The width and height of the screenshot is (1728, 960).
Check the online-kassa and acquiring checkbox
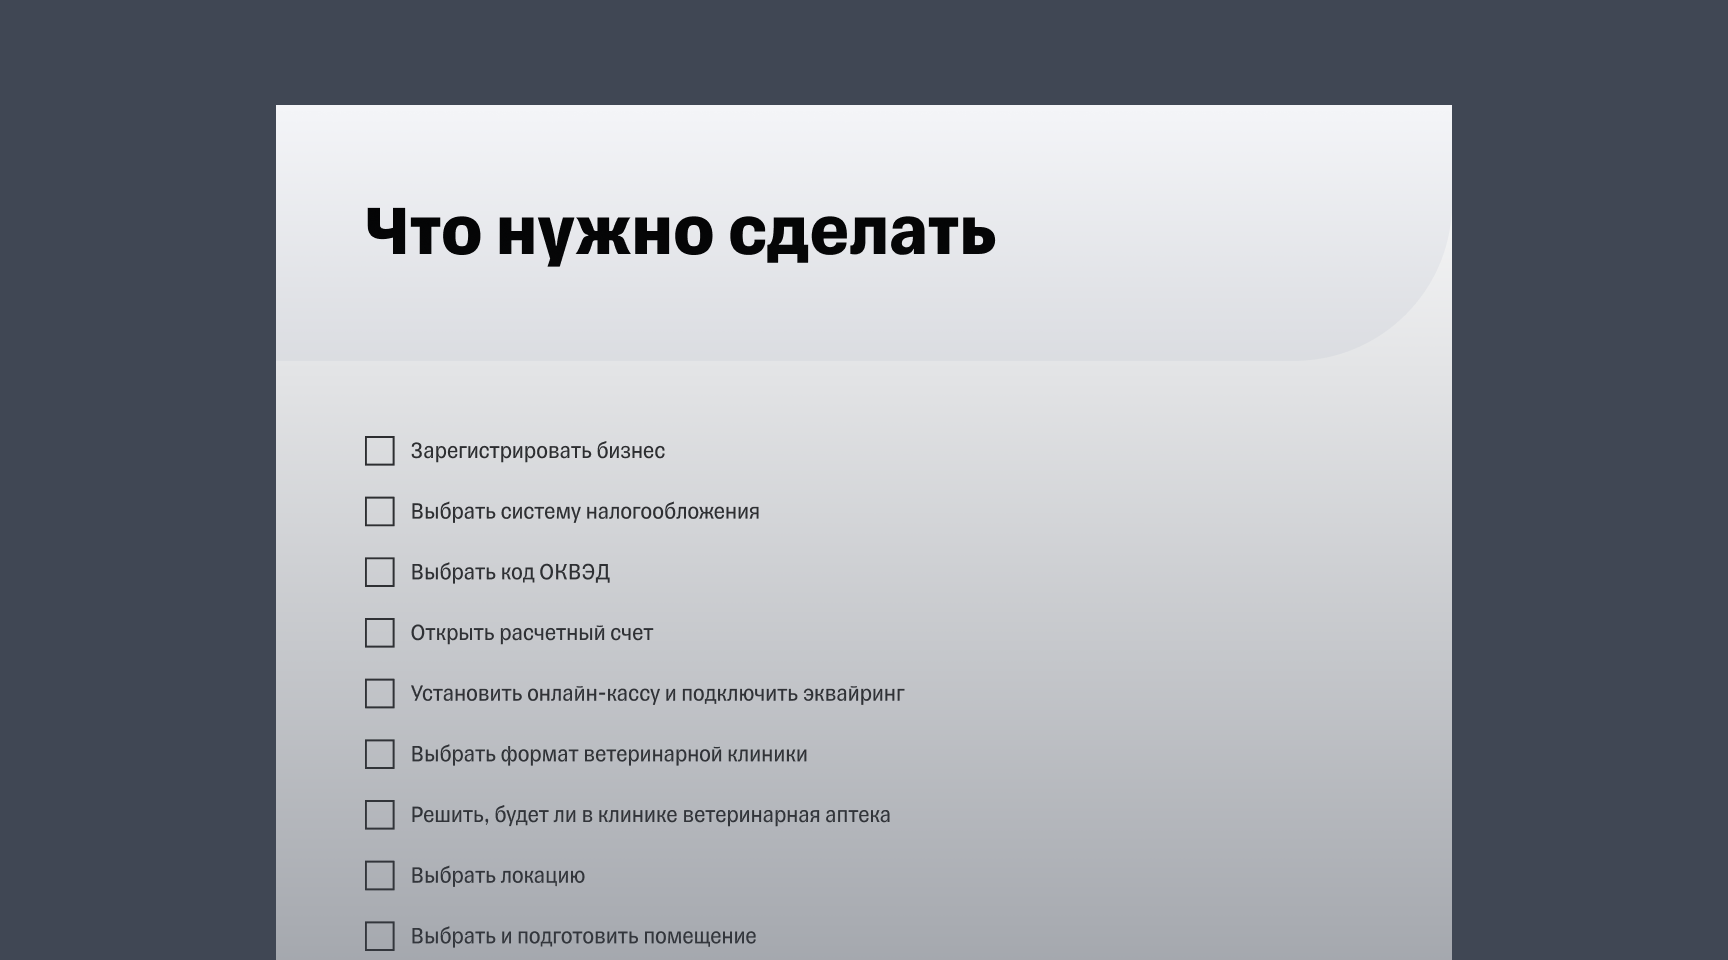(380, 694)
